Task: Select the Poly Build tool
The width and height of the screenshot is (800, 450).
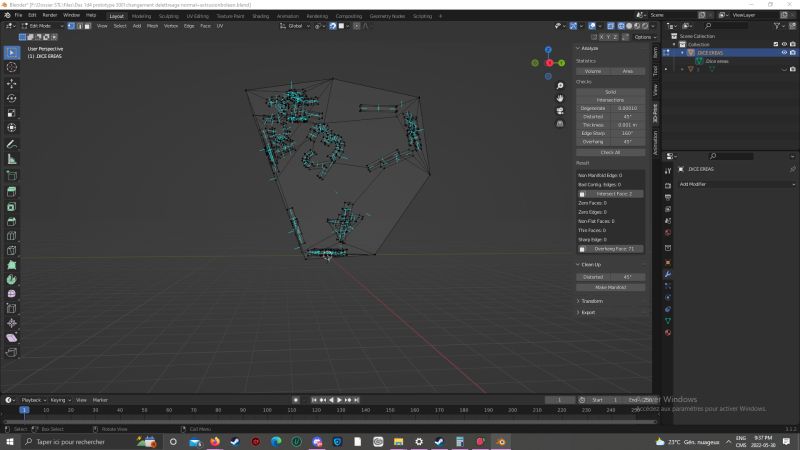Action: point(11,265)
